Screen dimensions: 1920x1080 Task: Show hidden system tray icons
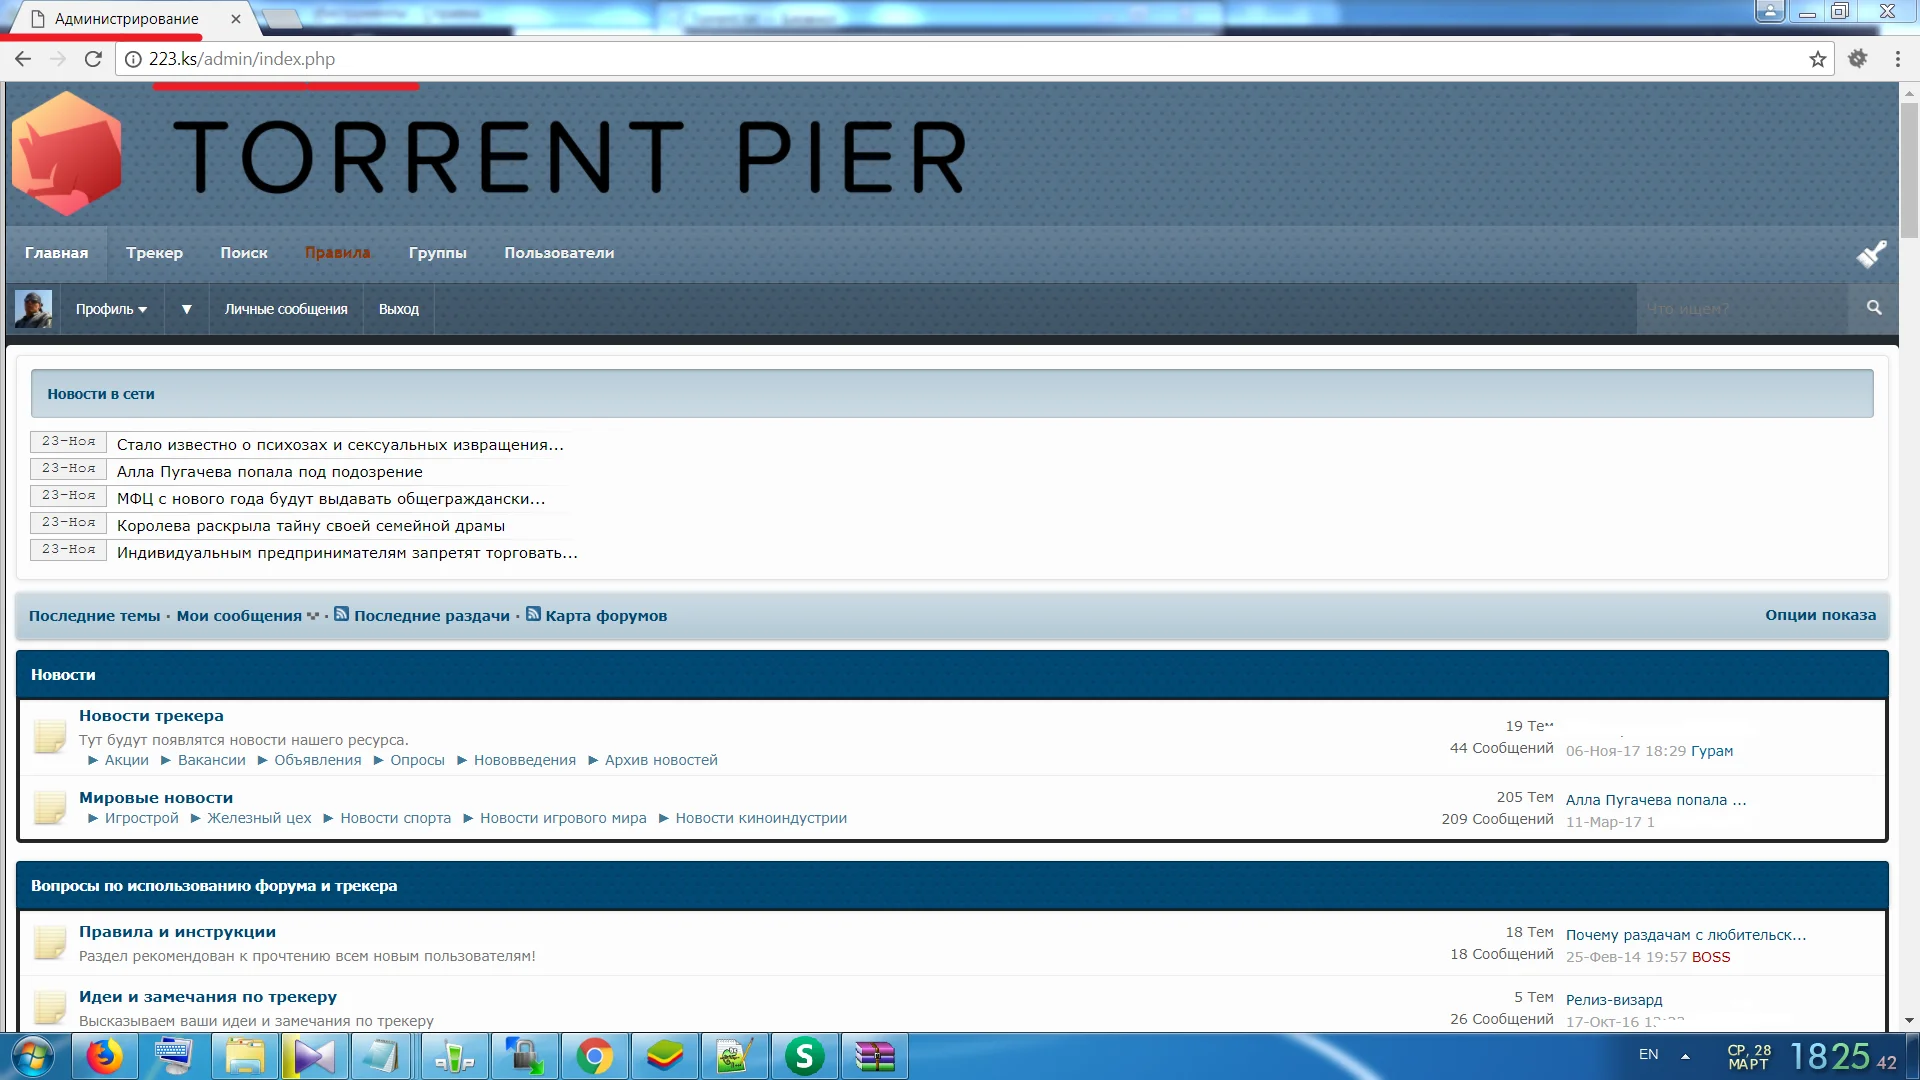(1685, 1056)
